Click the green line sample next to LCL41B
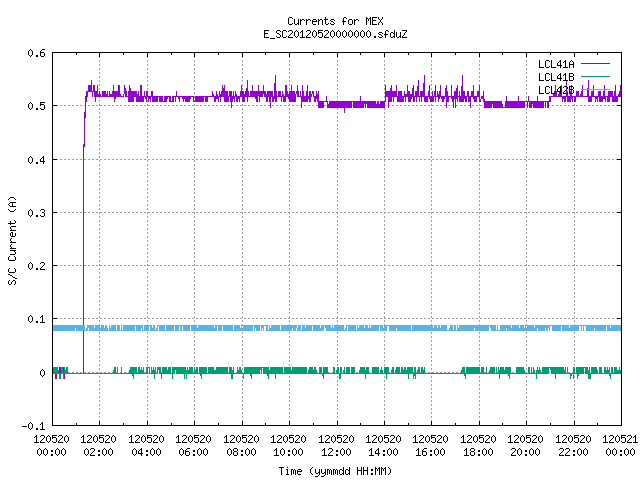This screenshot has width=640, height=480. pyautogui.click(x=595, y=77)
